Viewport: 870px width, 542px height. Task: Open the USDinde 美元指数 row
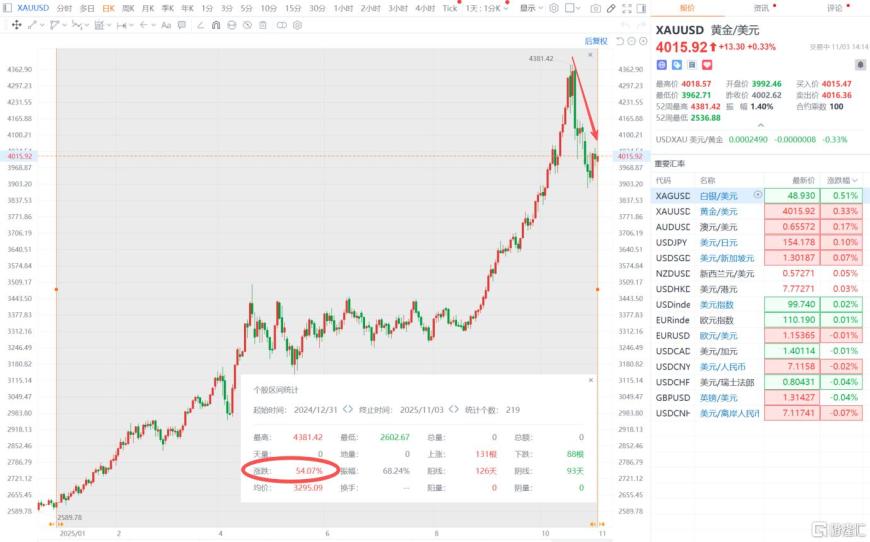click(757, 305)
